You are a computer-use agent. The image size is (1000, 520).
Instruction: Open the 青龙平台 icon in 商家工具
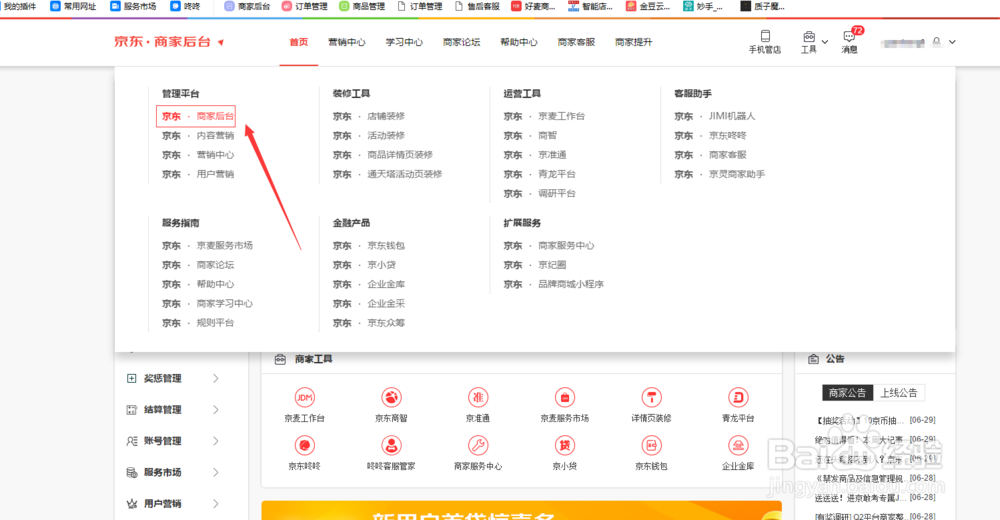pos(738,397)
